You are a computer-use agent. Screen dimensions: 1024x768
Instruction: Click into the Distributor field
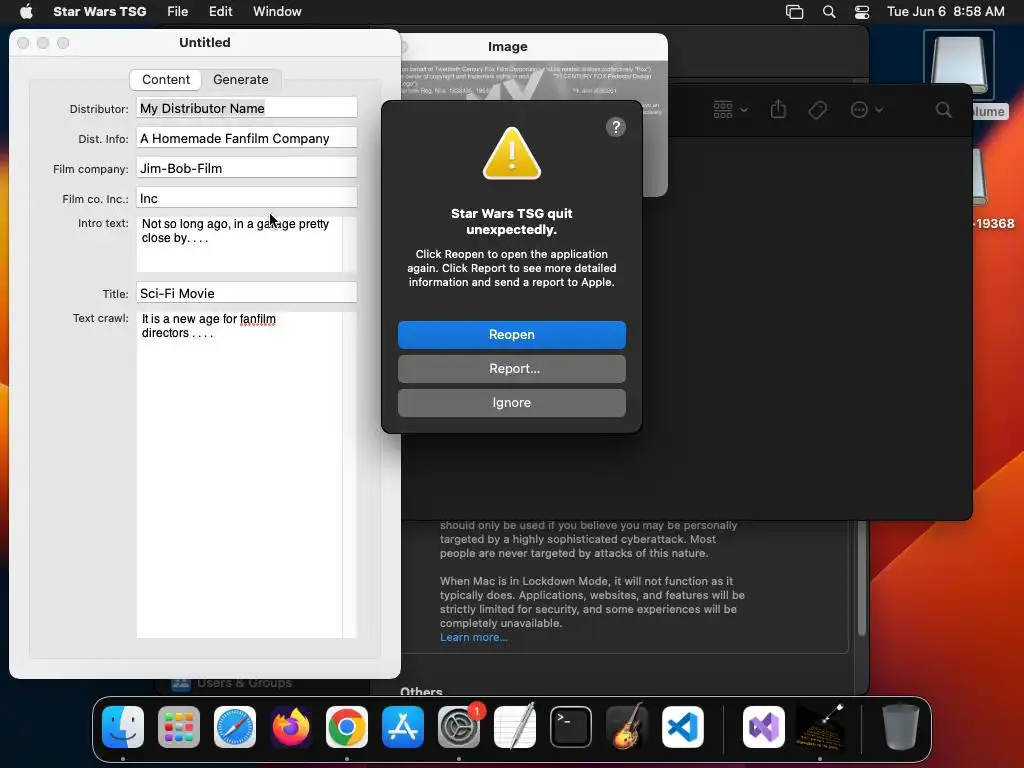click(x=246, y=108)
